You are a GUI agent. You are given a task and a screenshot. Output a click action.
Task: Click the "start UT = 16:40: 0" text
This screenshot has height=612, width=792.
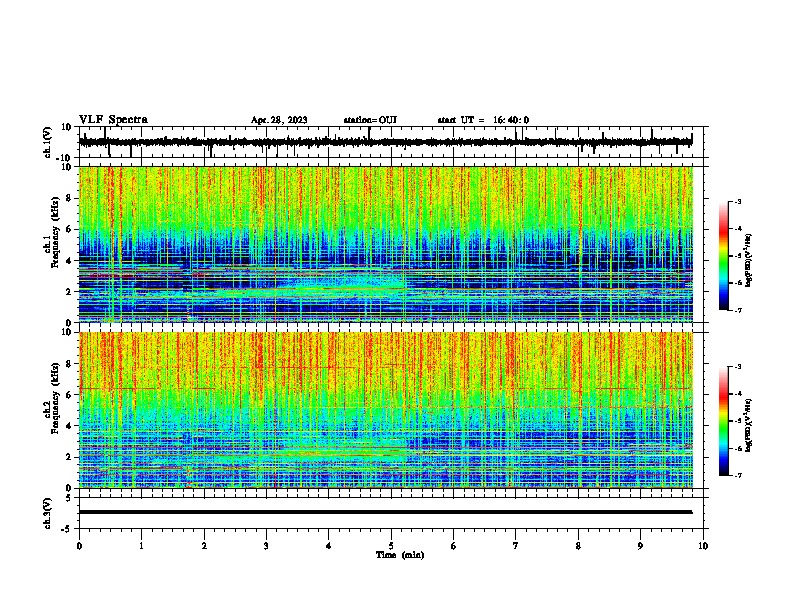pyautogui.click(x=483, y=120)
